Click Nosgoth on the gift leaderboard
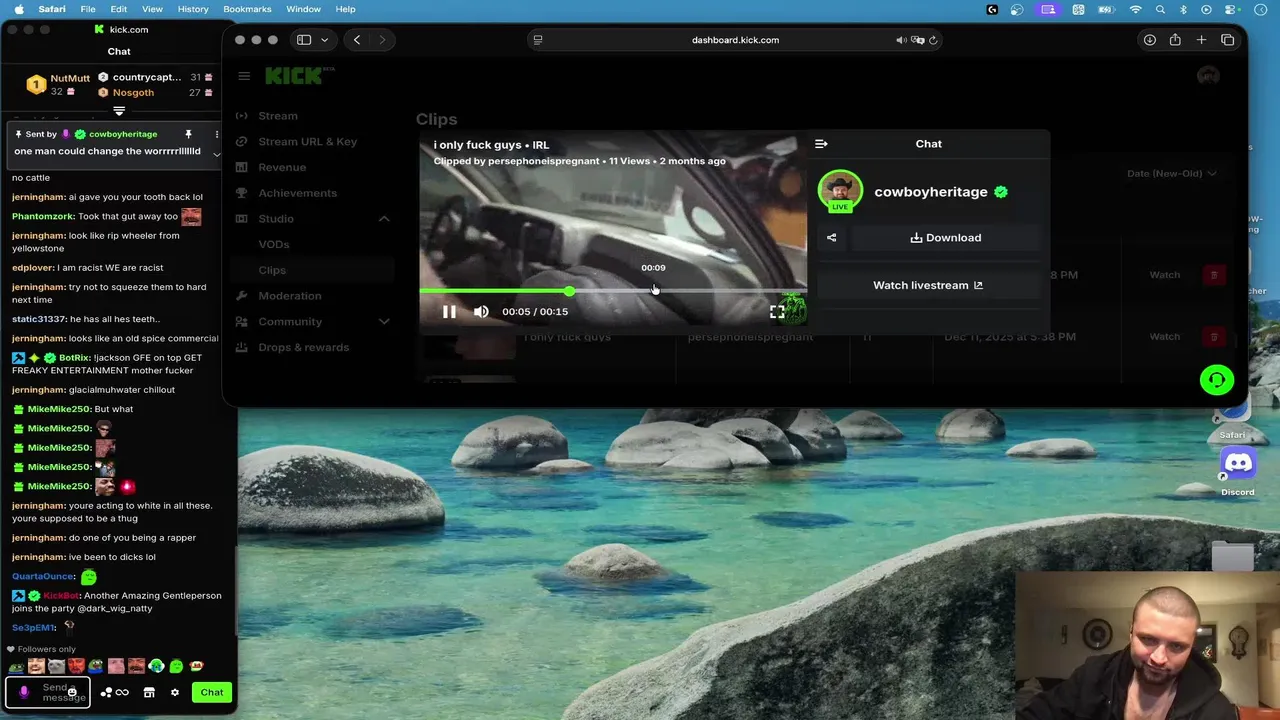Image resolution: width=1280 pixels, height=720 pixels. (133, 93)
